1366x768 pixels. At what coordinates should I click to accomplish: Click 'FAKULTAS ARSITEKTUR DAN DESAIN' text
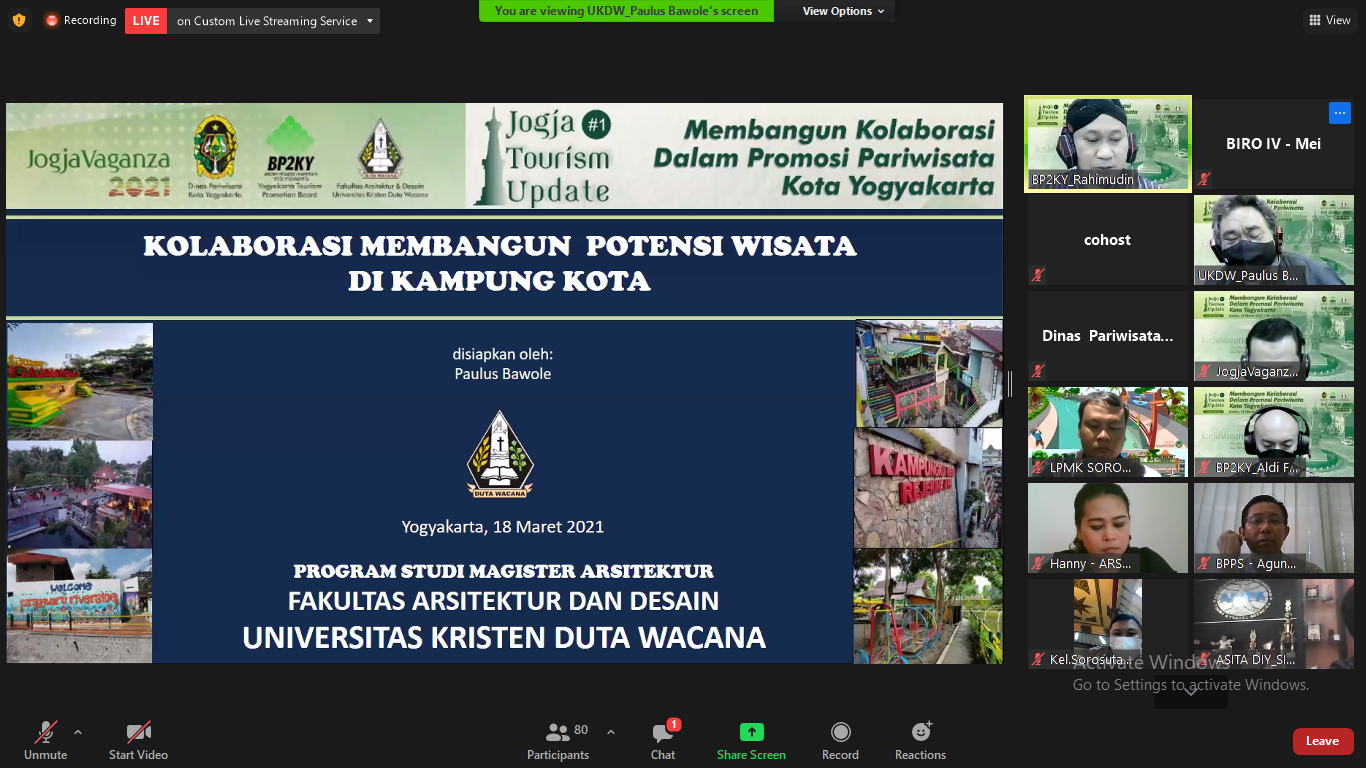pos(503,601)
